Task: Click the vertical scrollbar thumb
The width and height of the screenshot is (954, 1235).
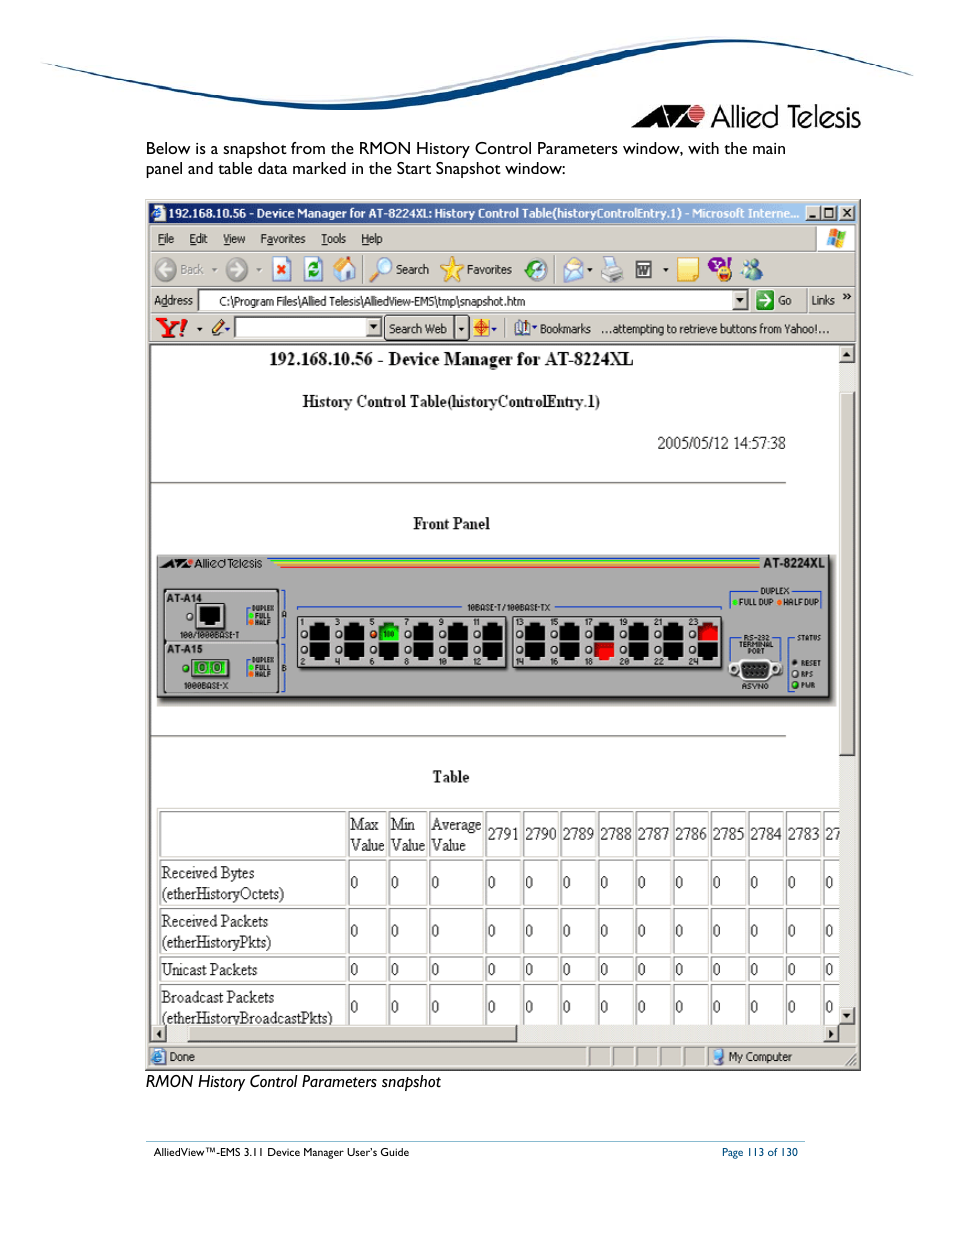Action: 847,574
